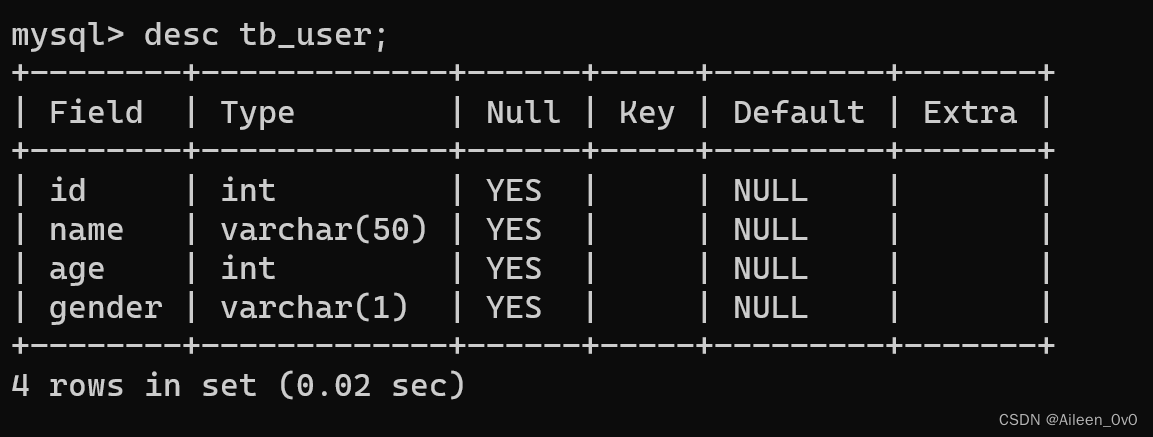
Task: Click the Extra column header
Action: [x=969, y=112]
